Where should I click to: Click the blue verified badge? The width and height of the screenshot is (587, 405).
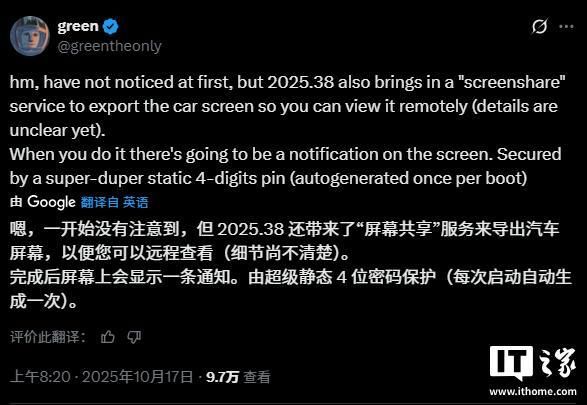110,27
